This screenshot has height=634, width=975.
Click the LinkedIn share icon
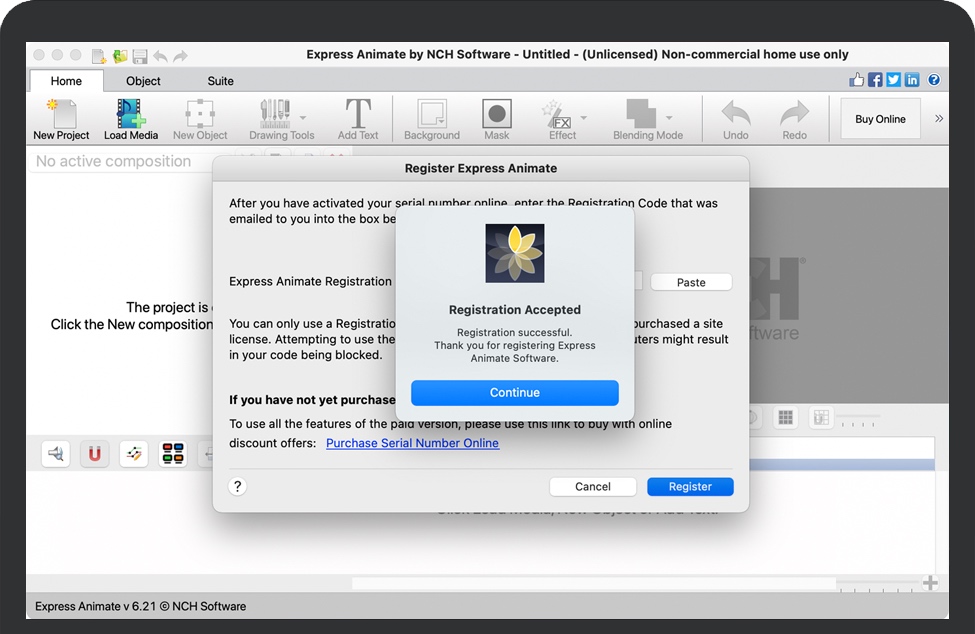[911, 80]
